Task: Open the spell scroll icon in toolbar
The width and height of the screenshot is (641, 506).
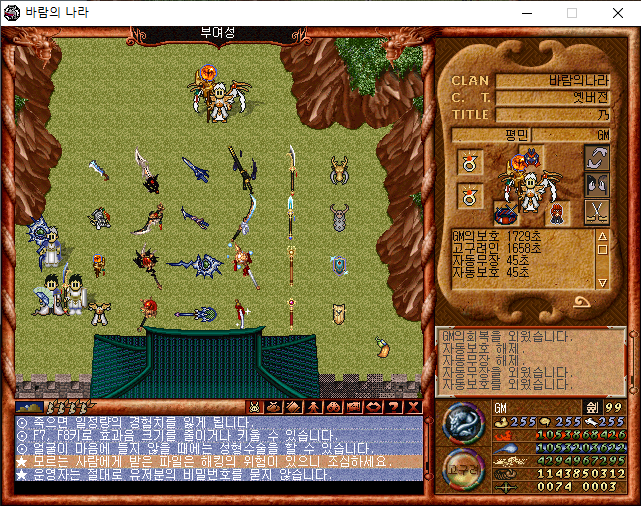Action: click(x=294, y=407)
